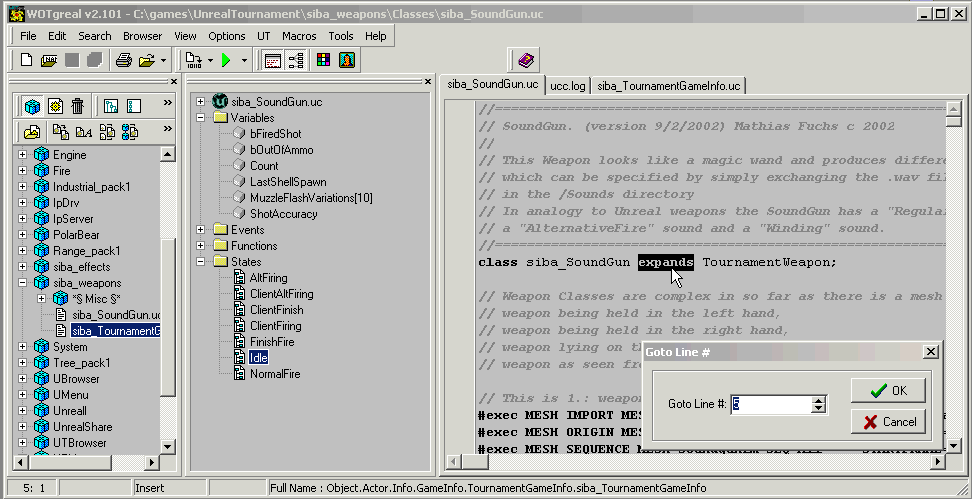Click the New file toolbar icon
This screenshot has height=499, width=972.
pos(26,61)
